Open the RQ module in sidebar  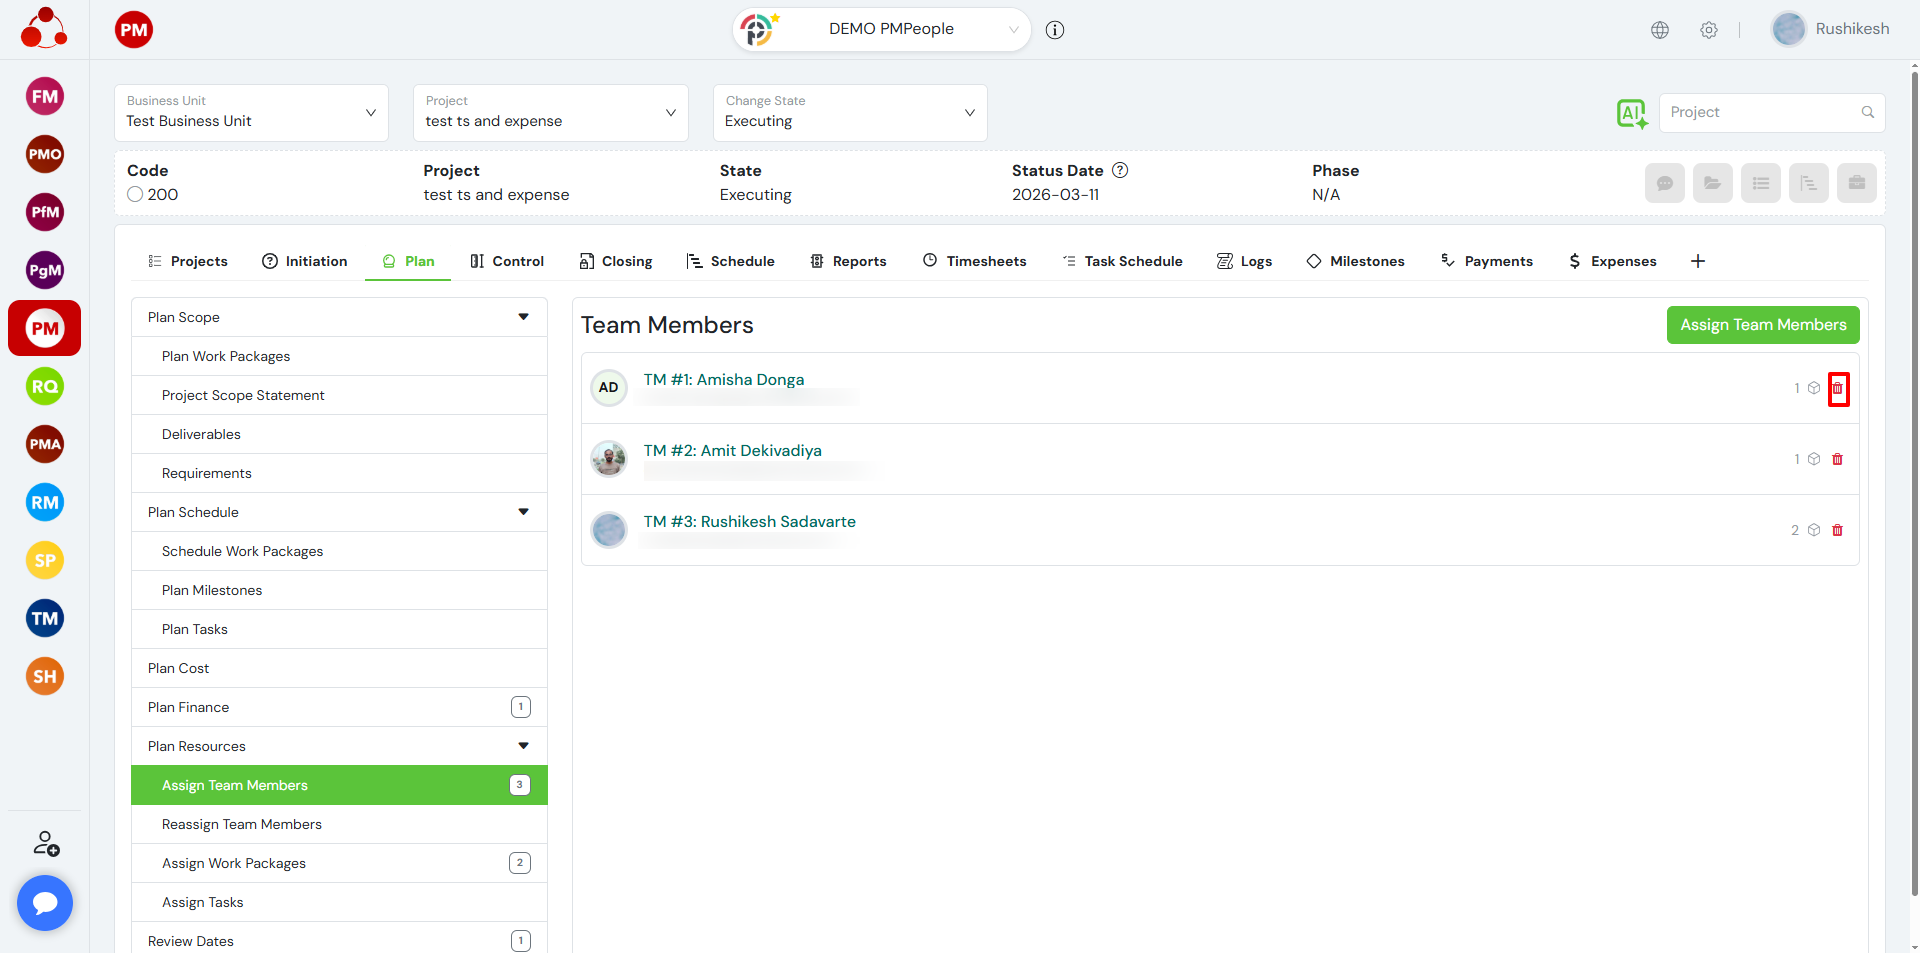45,387
